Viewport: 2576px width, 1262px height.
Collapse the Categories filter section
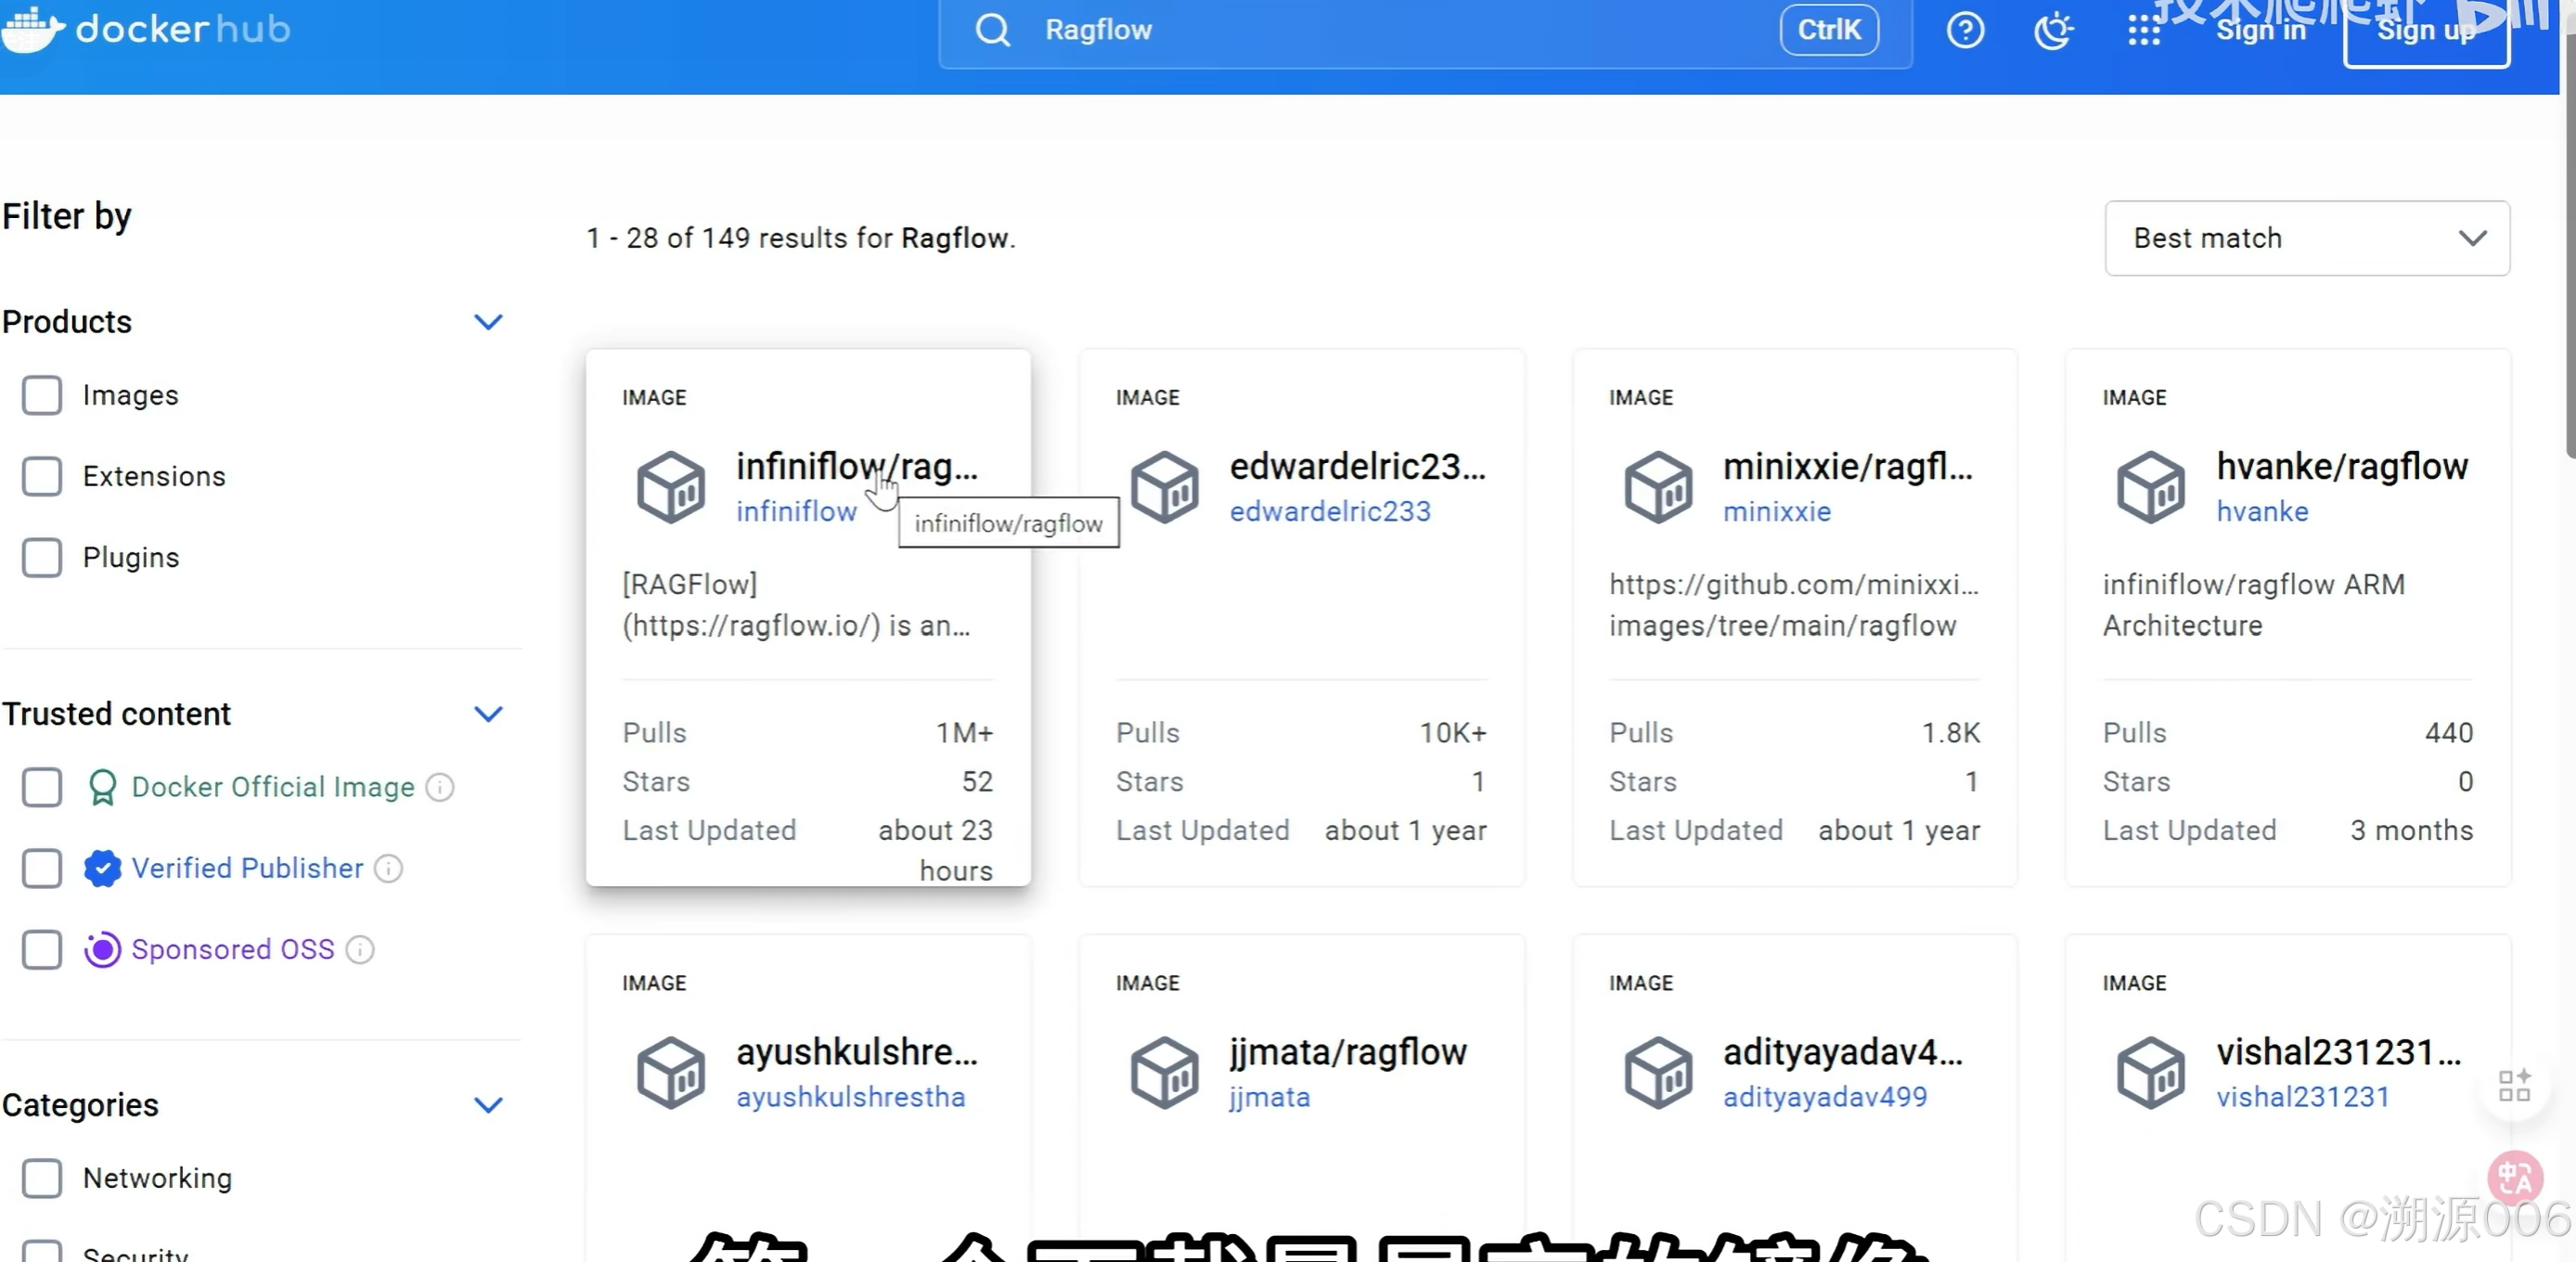tap(488, 1105)
